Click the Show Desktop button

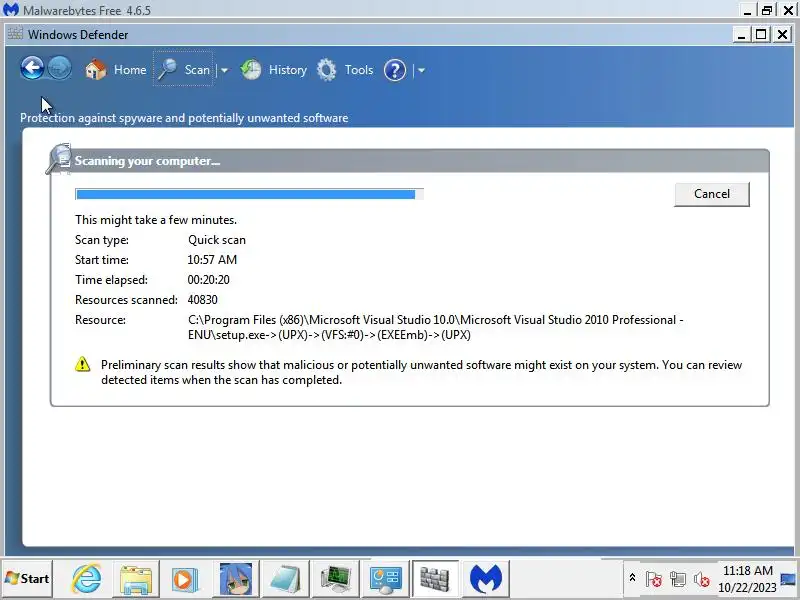789,579
